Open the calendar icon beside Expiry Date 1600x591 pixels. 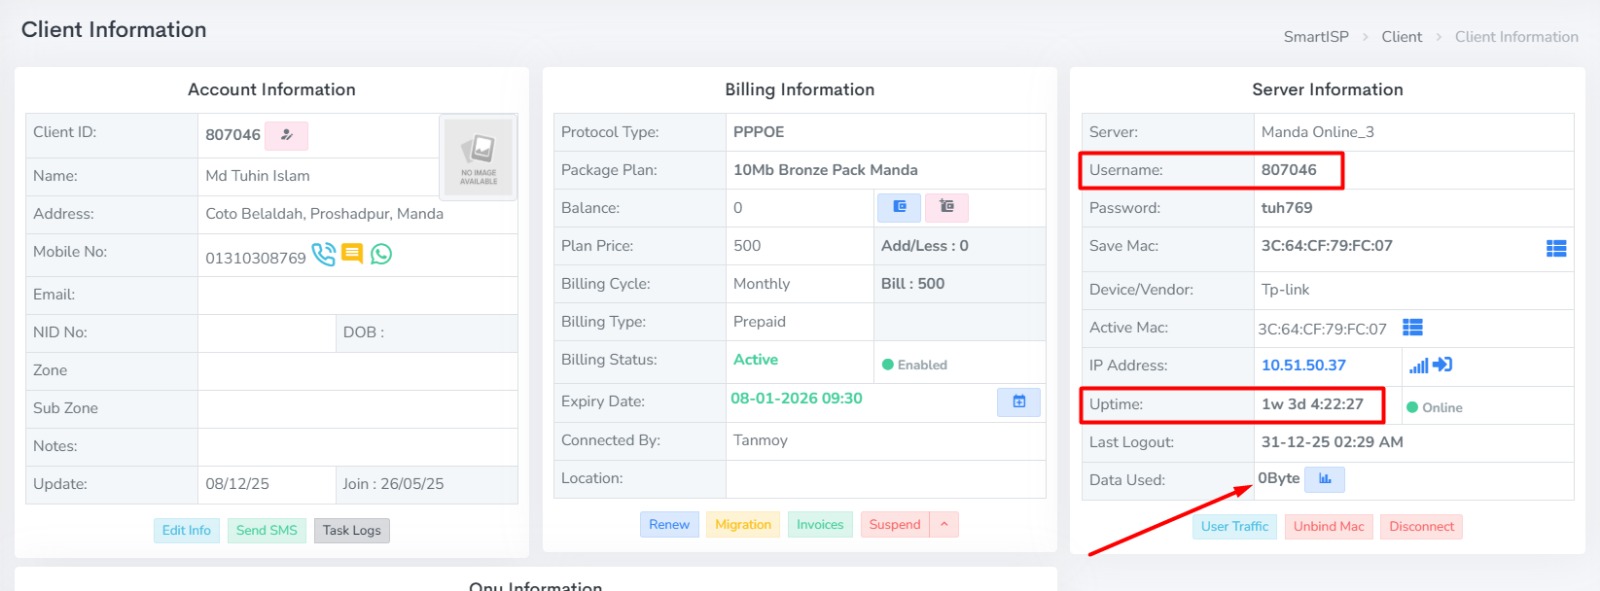1018,402
